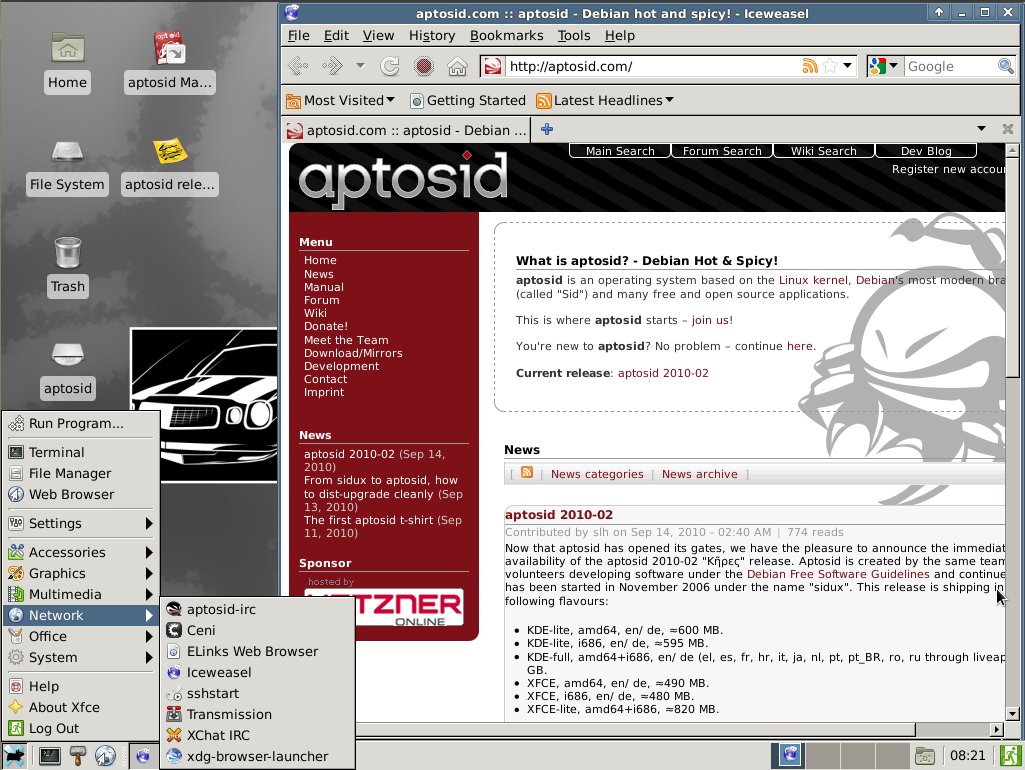Expand the Settings submenu in Xfce menu
This screenshot has width=1025, height=770.
81,523
